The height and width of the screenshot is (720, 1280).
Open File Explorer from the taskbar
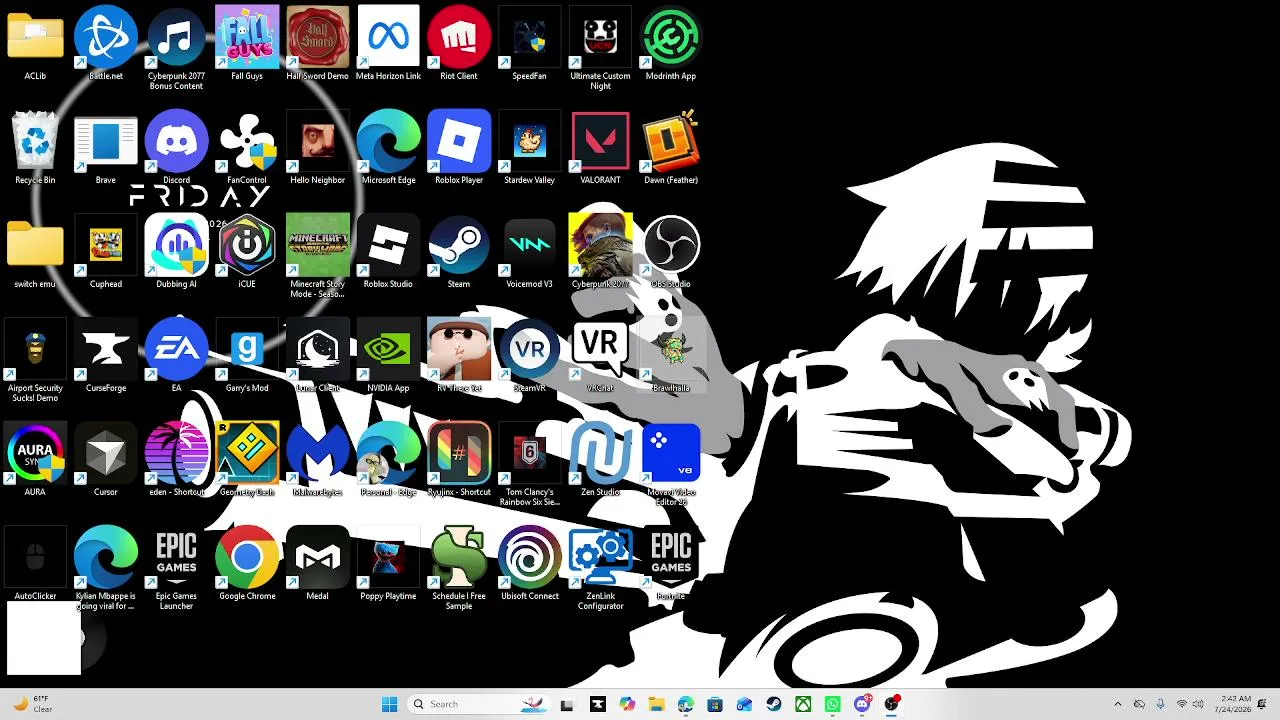click(656, 704)
